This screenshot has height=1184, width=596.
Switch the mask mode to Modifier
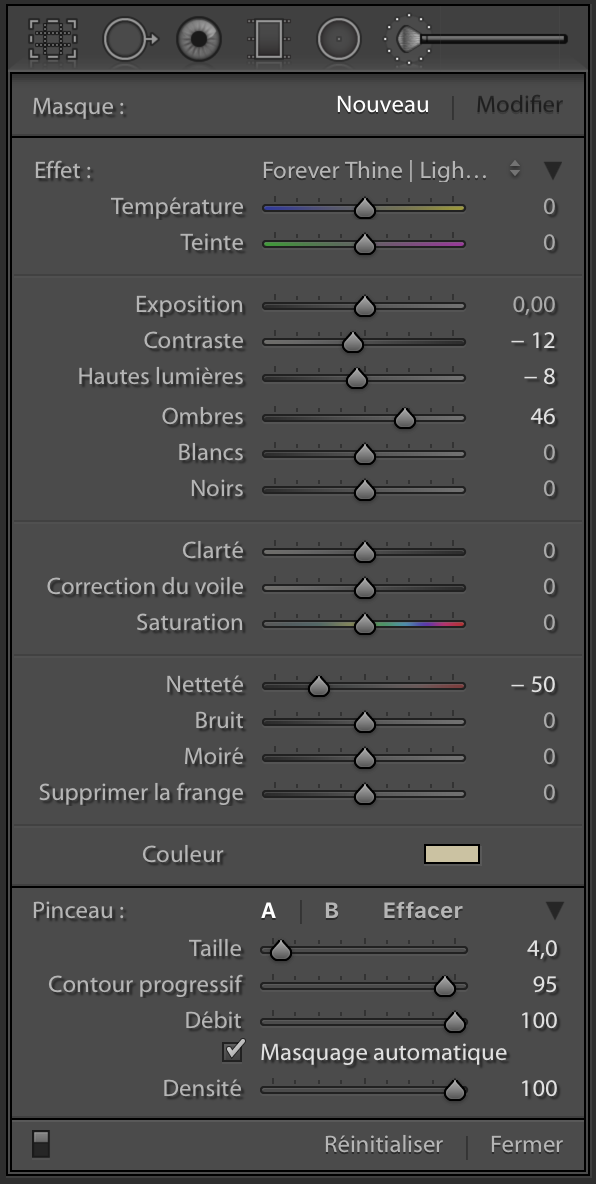point(520,105)
